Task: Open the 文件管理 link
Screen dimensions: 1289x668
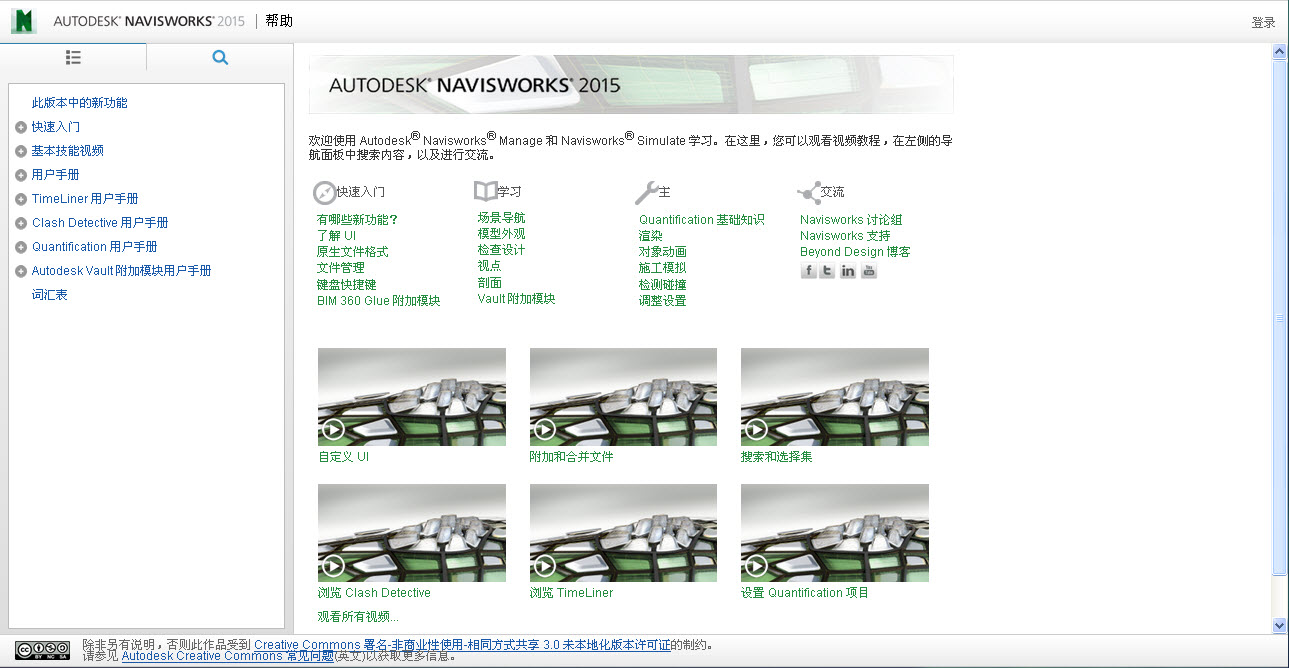Action: click(340, 268)
